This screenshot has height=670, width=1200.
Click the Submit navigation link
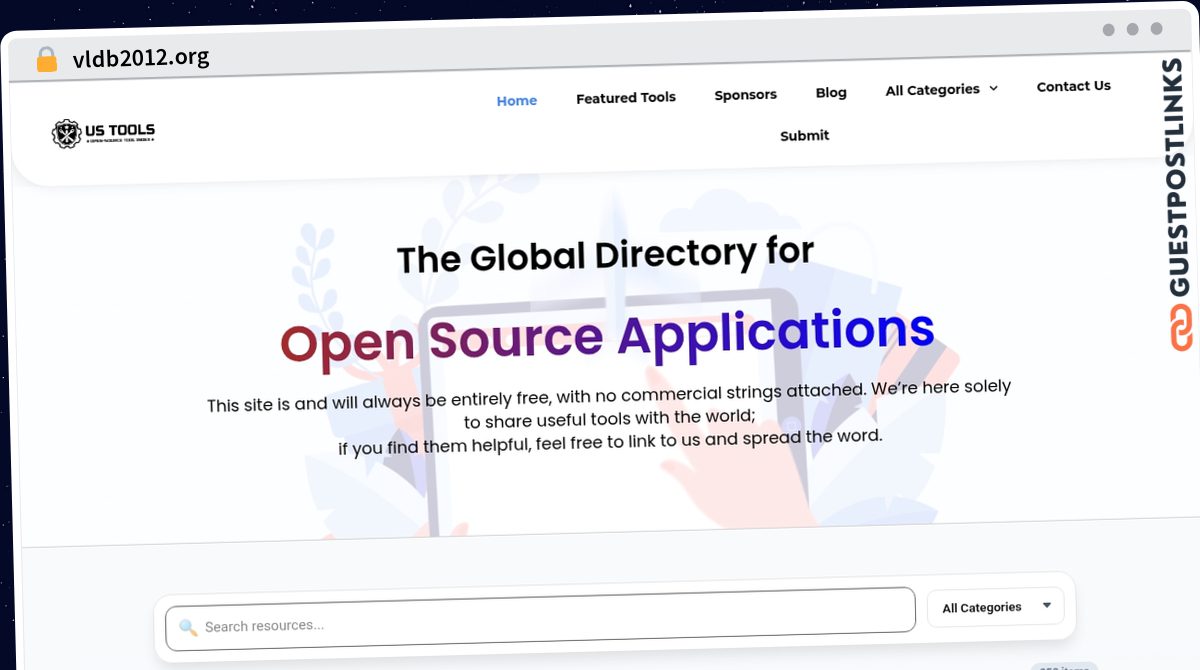tap(805, 135)
